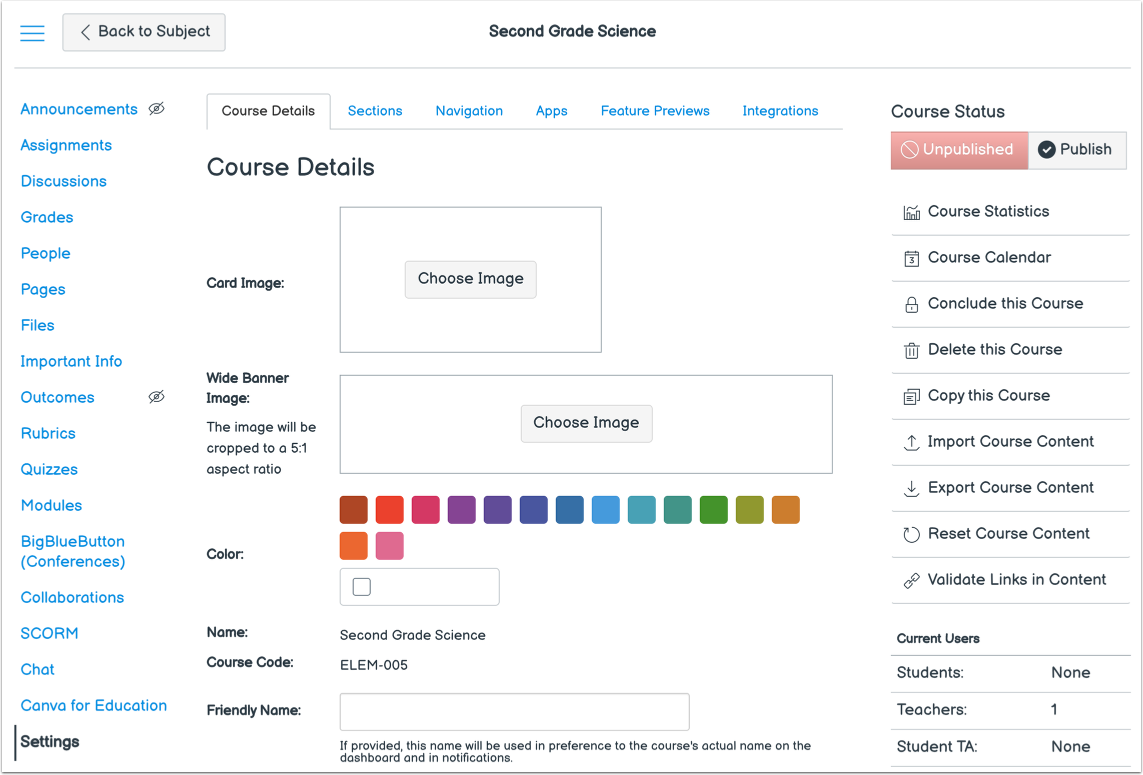Switch to the Navigation tab
This screenshot has width=1143, height=775.
point(469,111)
